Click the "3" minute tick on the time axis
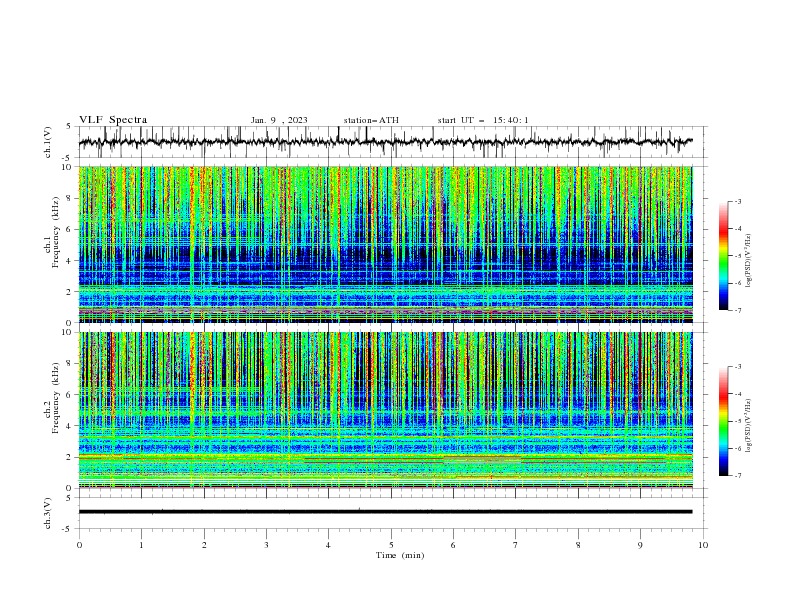The width and height of the screenshot is (792, 612). [266, 545]
